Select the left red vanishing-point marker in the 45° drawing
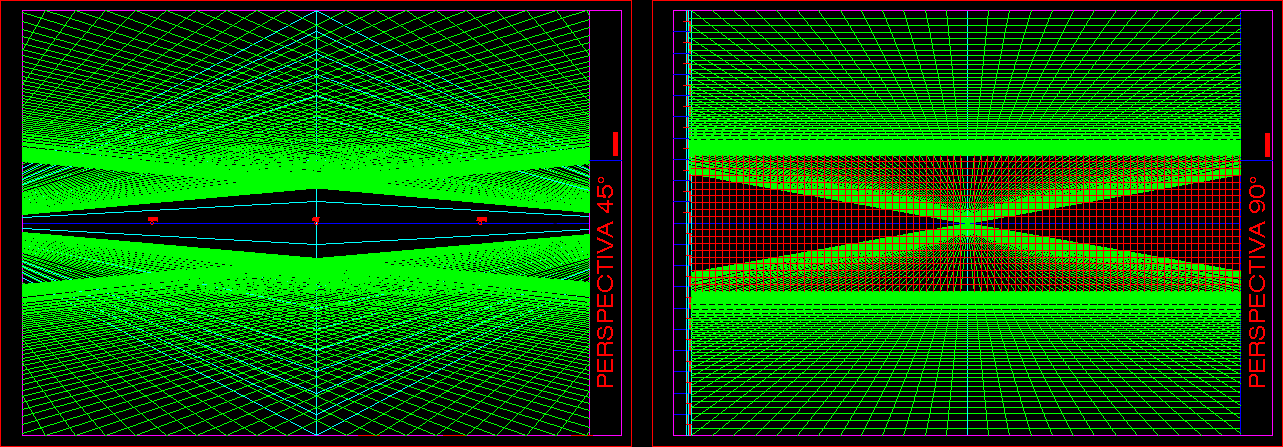Image resolution: width=1283 pixels, height=447 pixels. coord(153,219)
